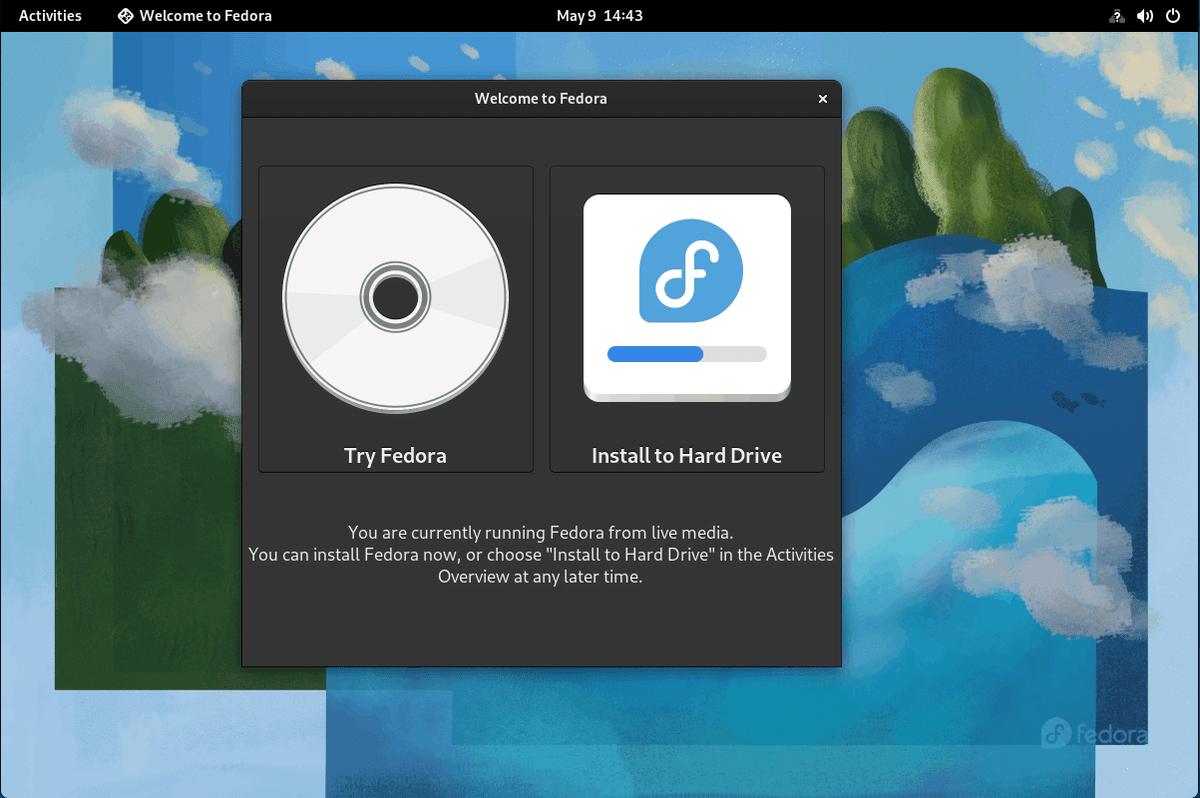Open the clock and calendar at May 9 14:43
The width and height of the screenshot is (1200, 798).
tap(599, 15)
